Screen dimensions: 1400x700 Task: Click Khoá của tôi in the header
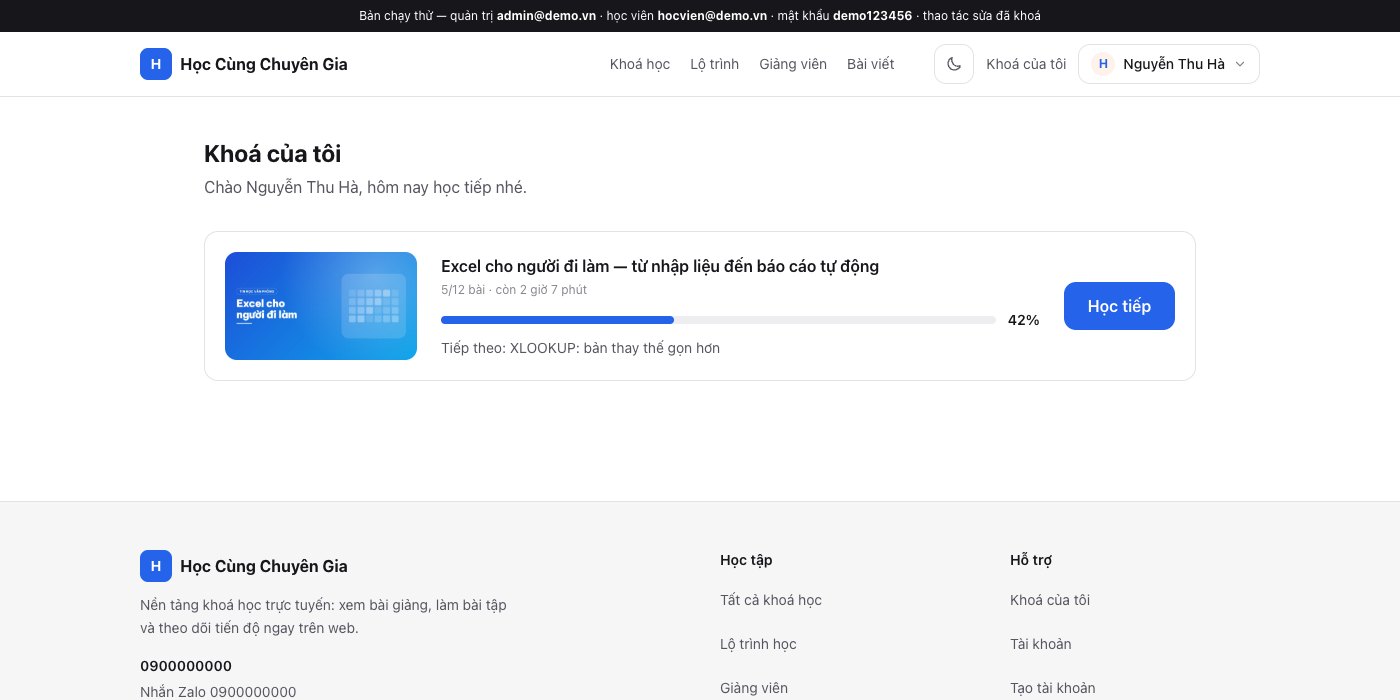click(x=1026, y=64)
